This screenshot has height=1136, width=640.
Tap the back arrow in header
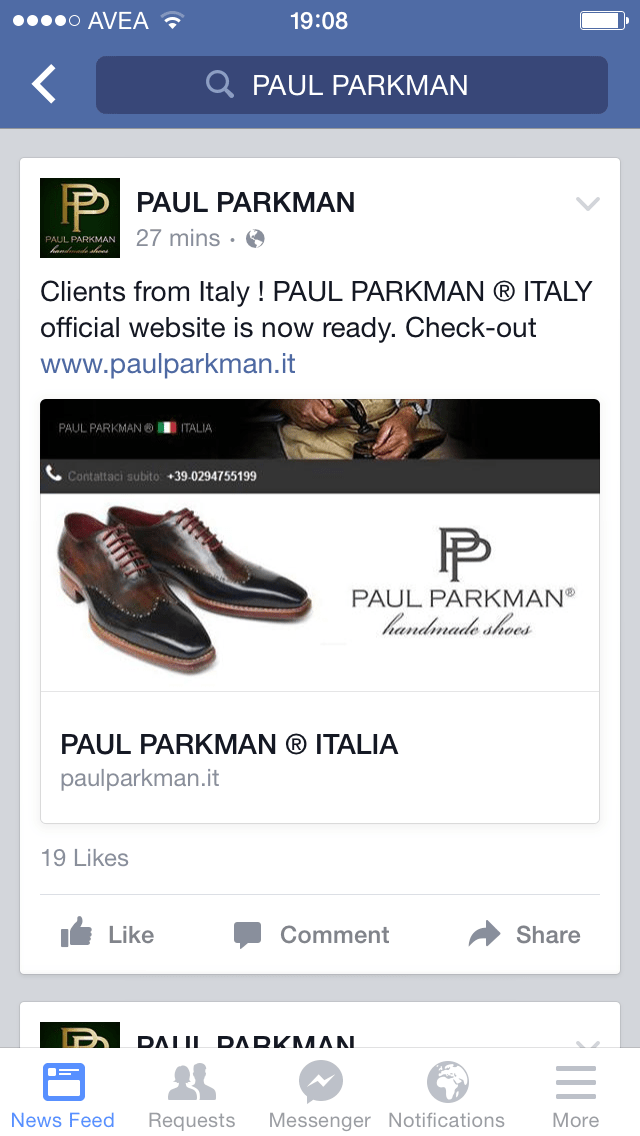coord(43,84)
